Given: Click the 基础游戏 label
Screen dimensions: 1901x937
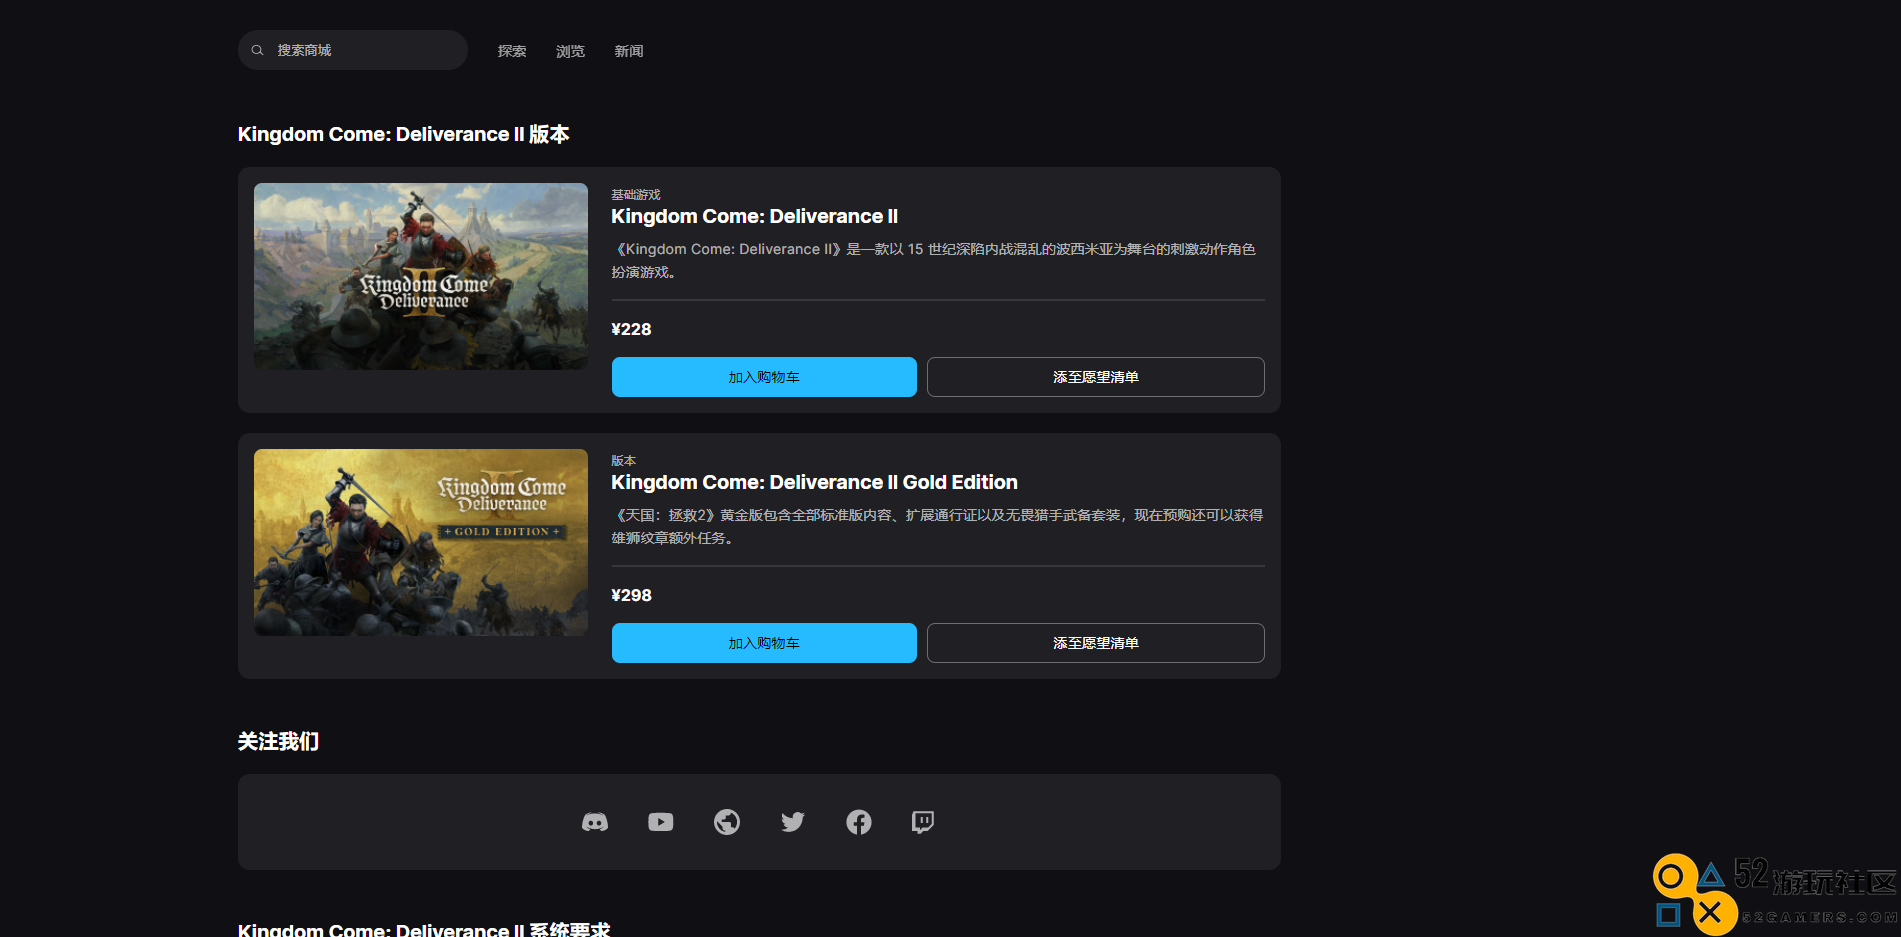Looking at the screenshot, I should click(x=636, y=195).
